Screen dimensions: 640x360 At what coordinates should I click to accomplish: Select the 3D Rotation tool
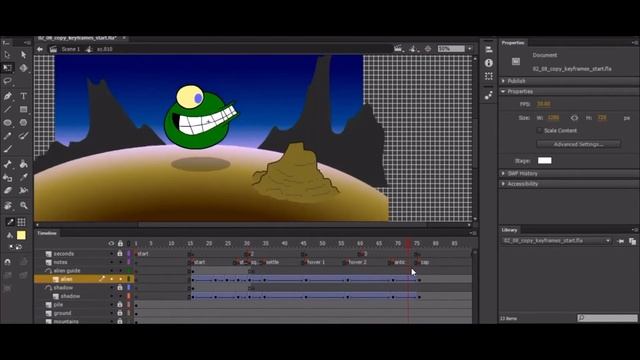coord(23,68)
